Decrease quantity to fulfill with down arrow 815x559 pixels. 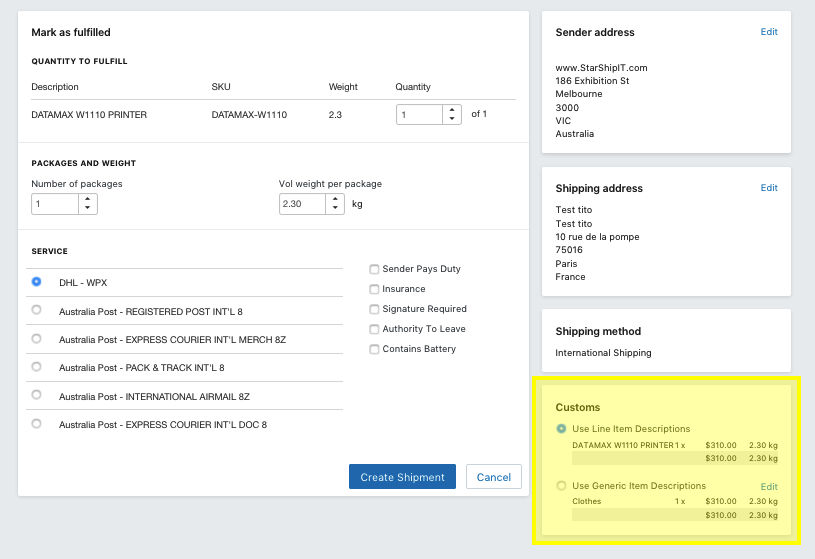[x=452, y=119]
